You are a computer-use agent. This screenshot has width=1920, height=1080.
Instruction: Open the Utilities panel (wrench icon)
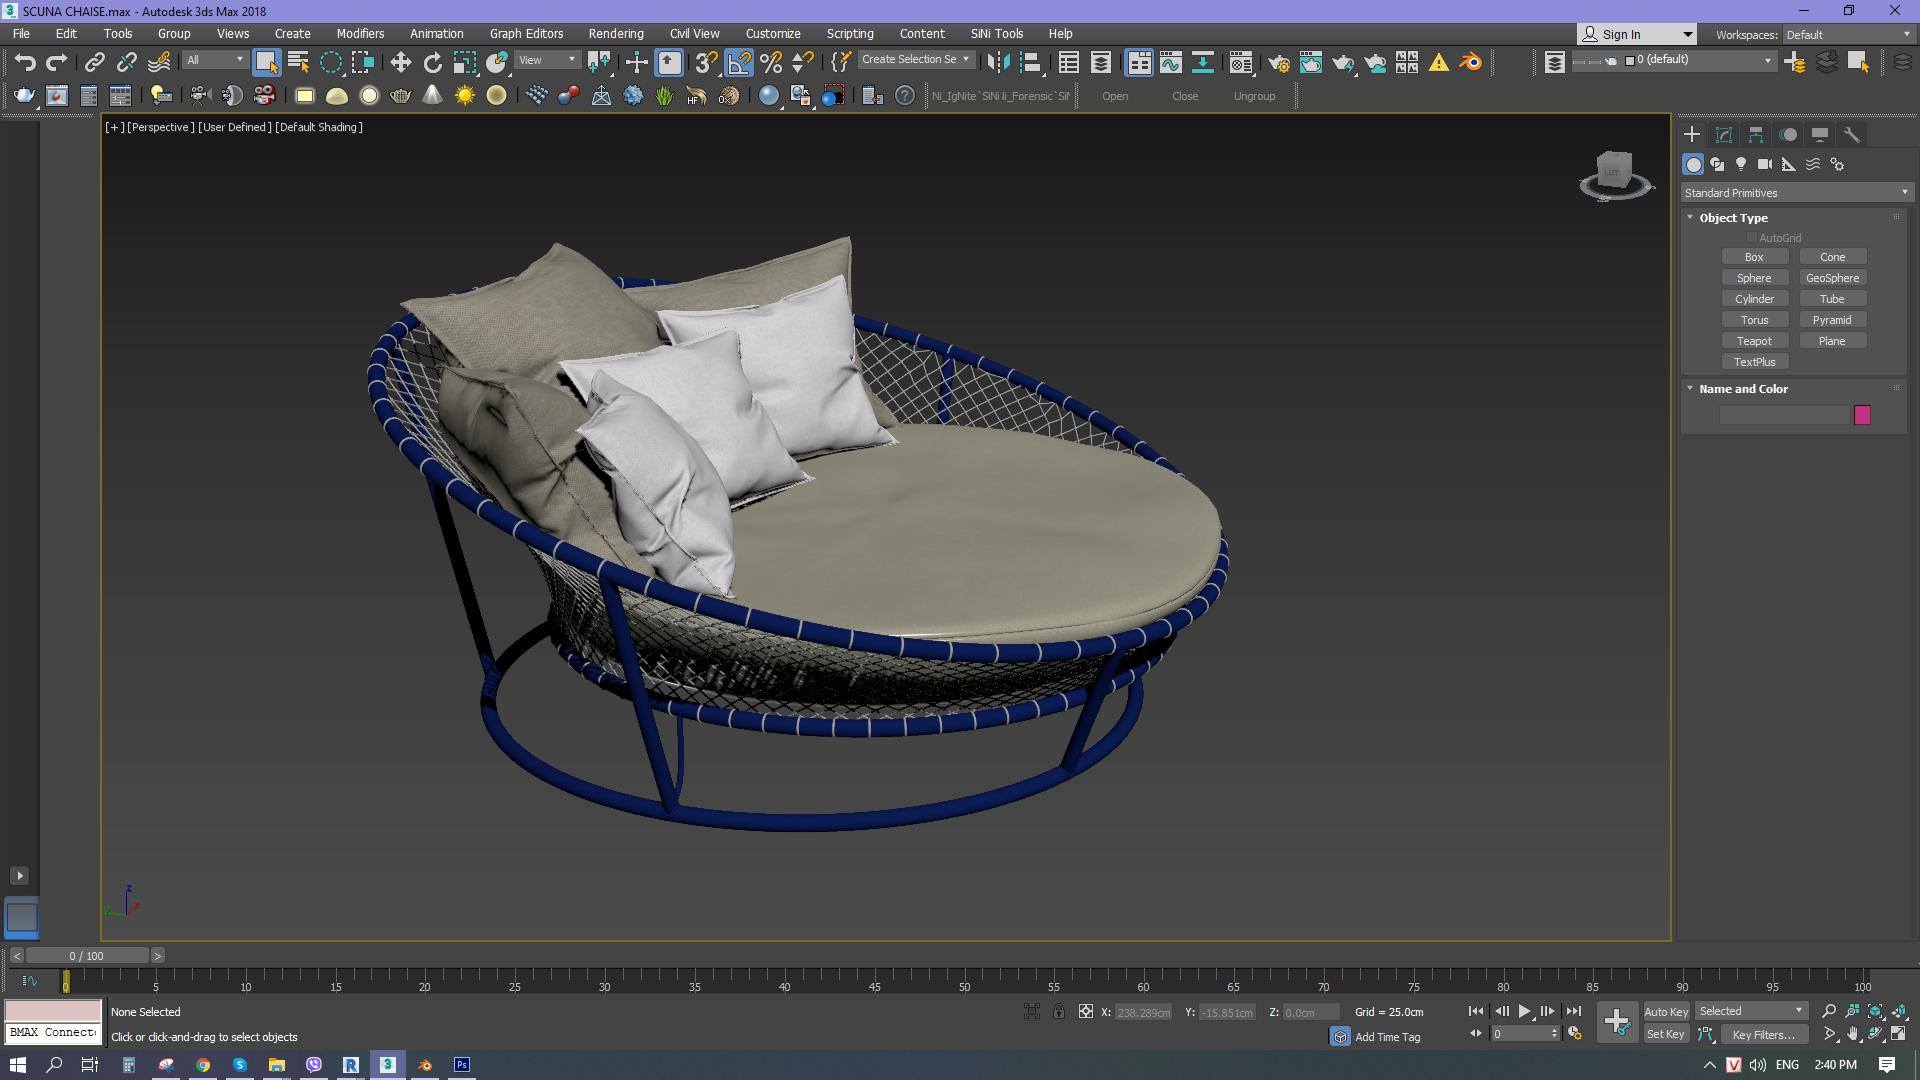pos(1852,135)
